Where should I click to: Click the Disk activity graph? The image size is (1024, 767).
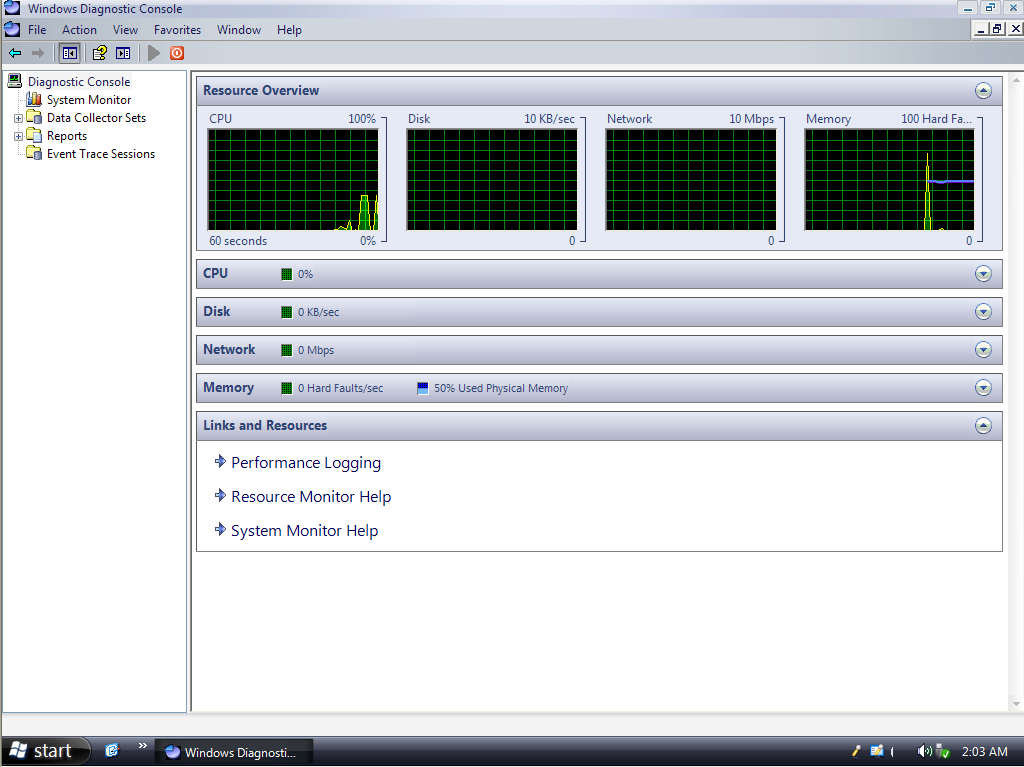click(x=492, y=180)
